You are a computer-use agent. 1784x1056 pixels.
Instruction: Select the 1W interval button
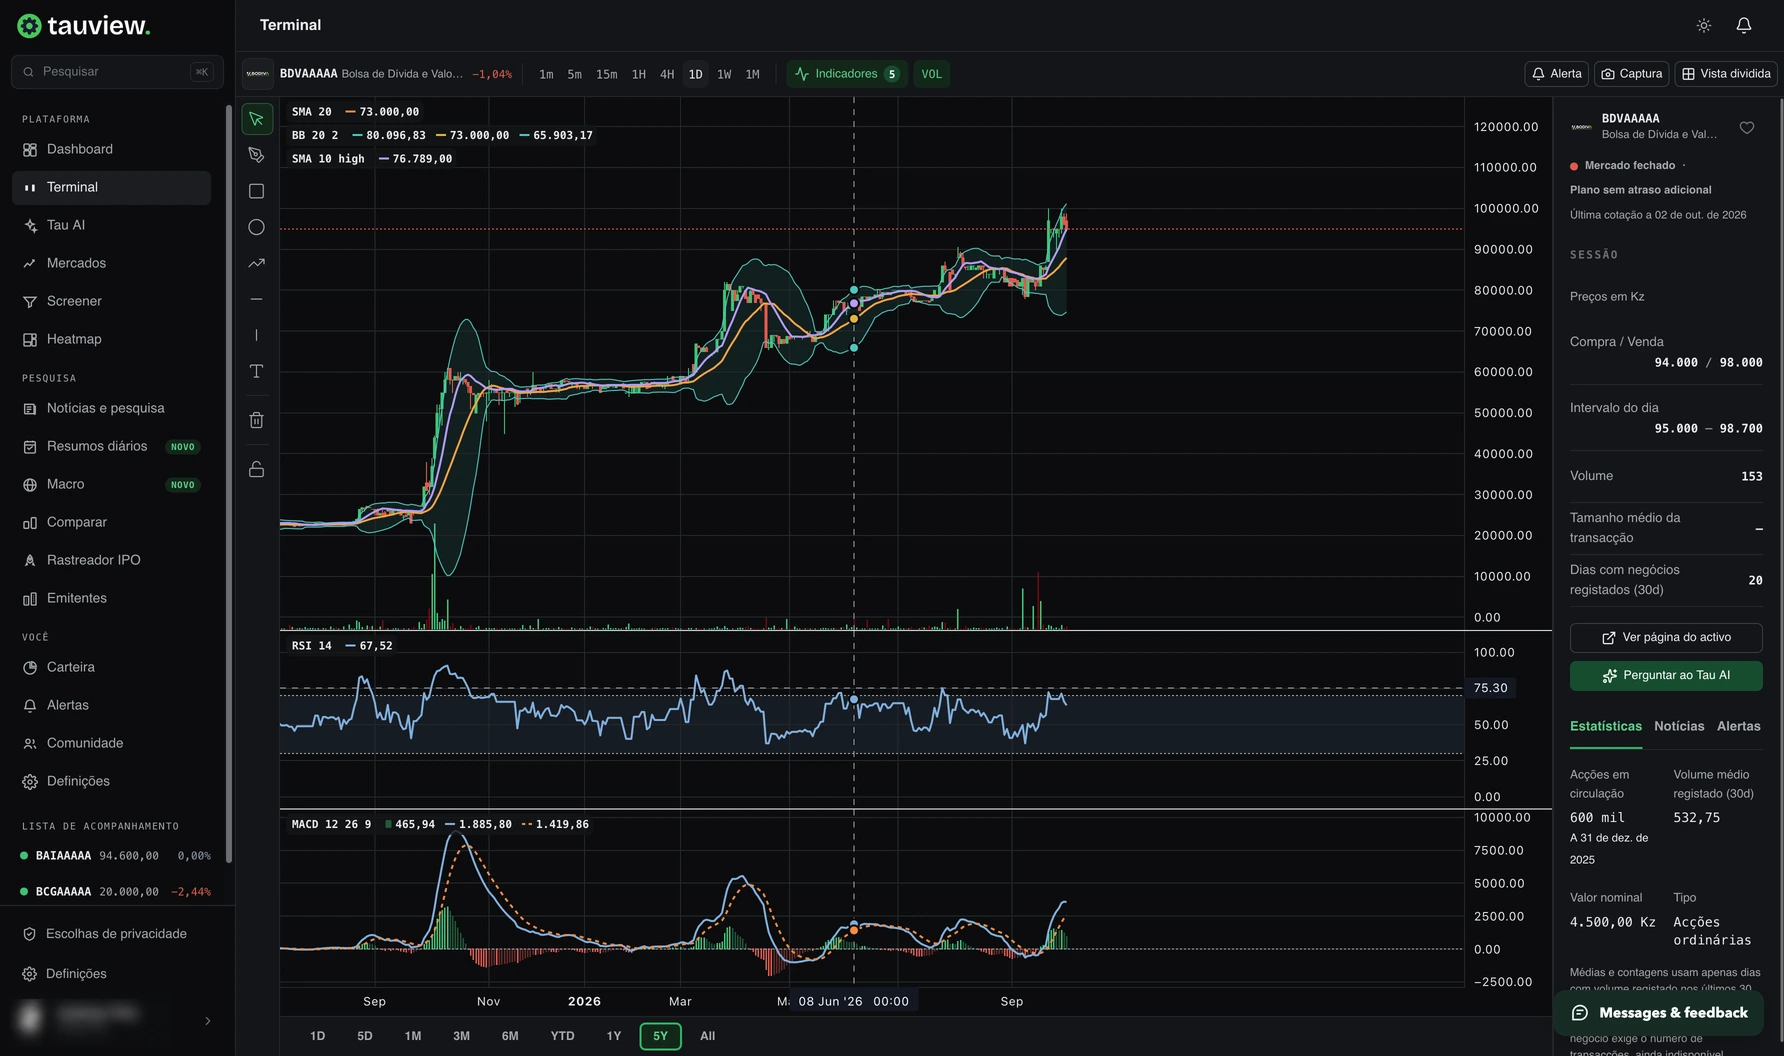pyautogui.click(x=724, y=74)
